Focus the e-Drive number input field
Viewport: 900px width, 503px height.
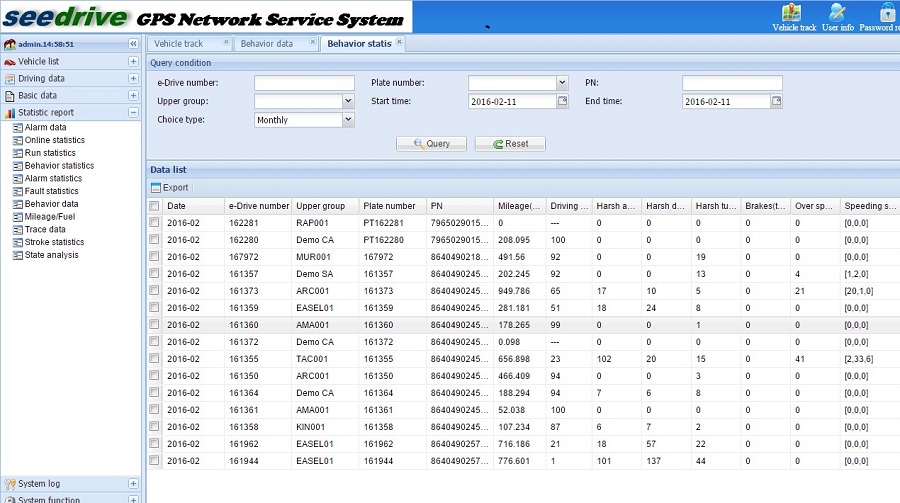click(x=304, y=83)
